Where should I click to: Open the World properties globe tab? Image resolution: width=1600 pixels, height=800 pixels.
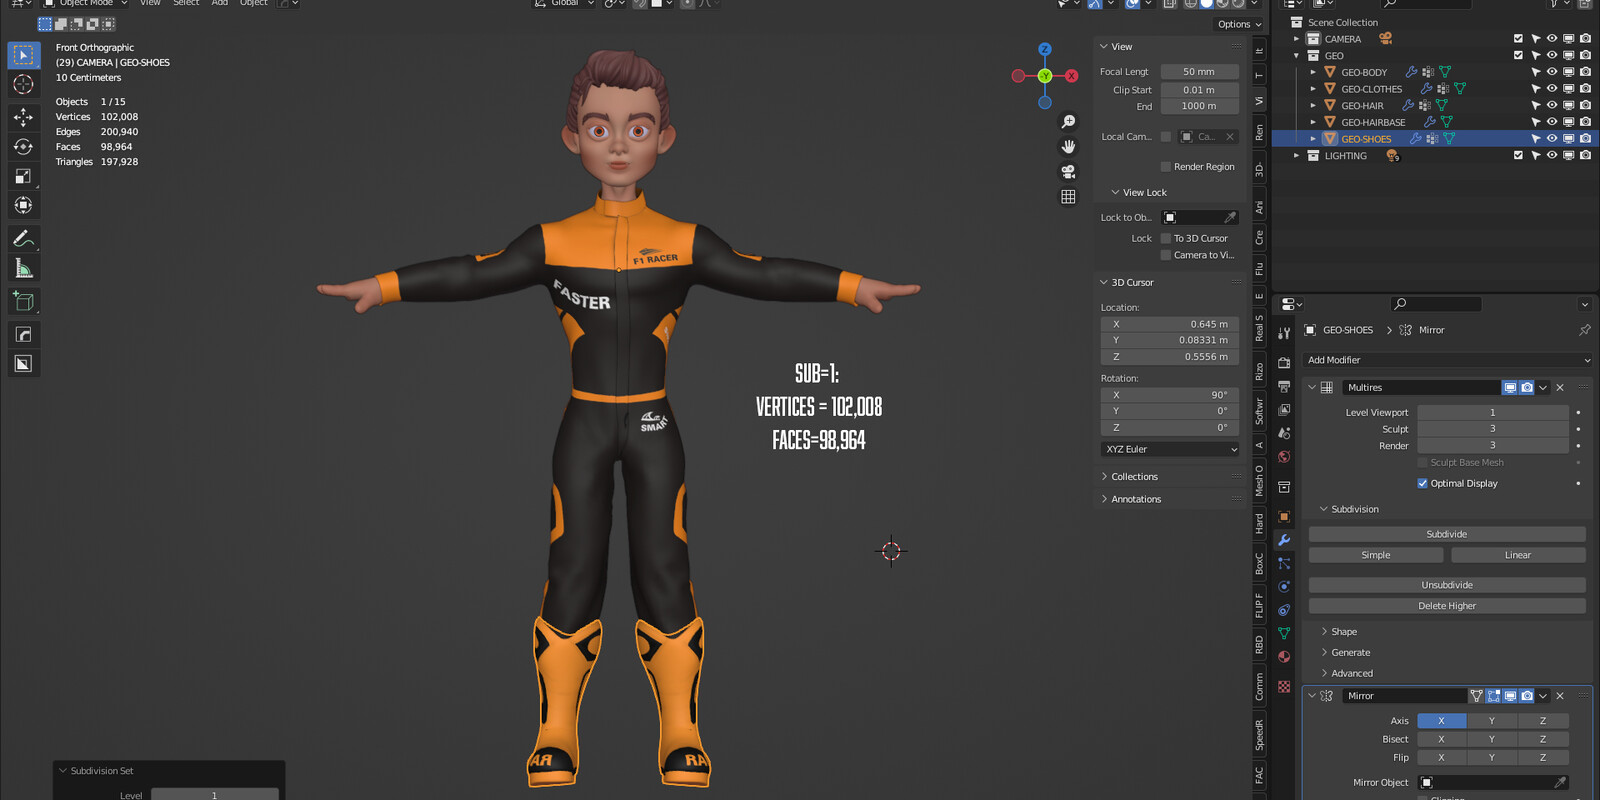[x=1284, y=457]
